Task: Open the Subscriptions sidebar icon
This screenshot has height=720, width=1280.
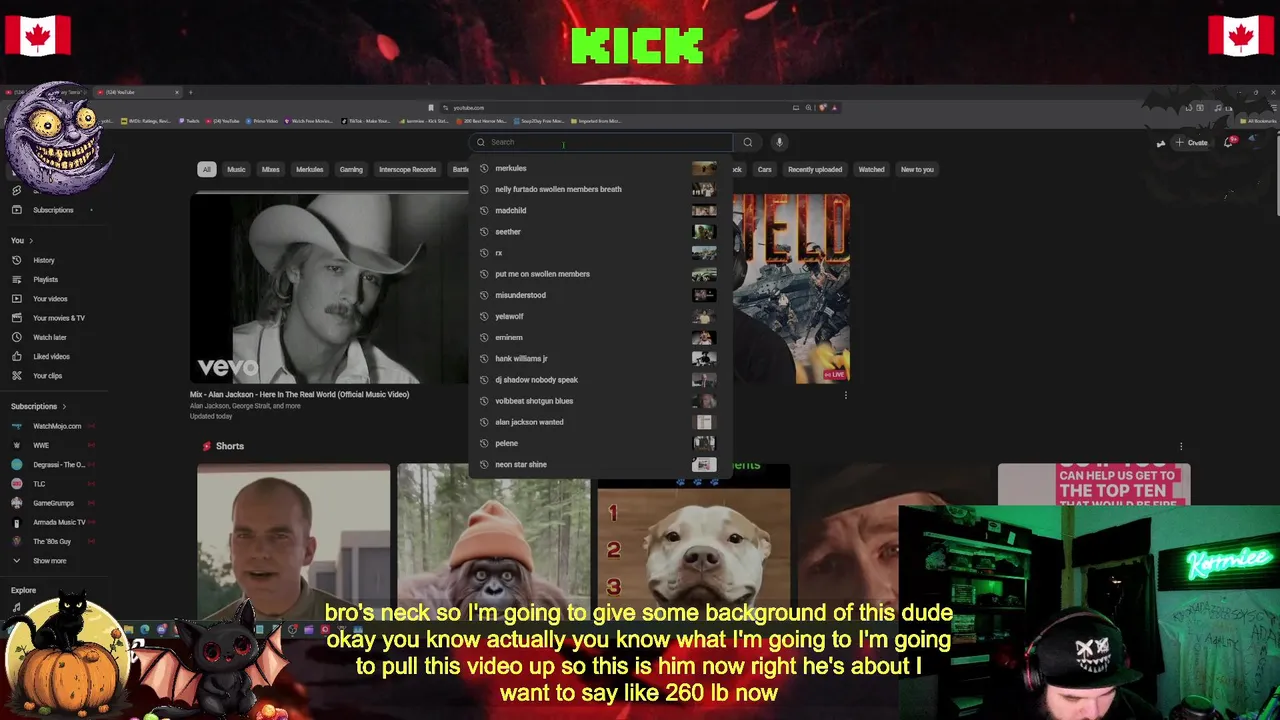Action: [16, 210]
